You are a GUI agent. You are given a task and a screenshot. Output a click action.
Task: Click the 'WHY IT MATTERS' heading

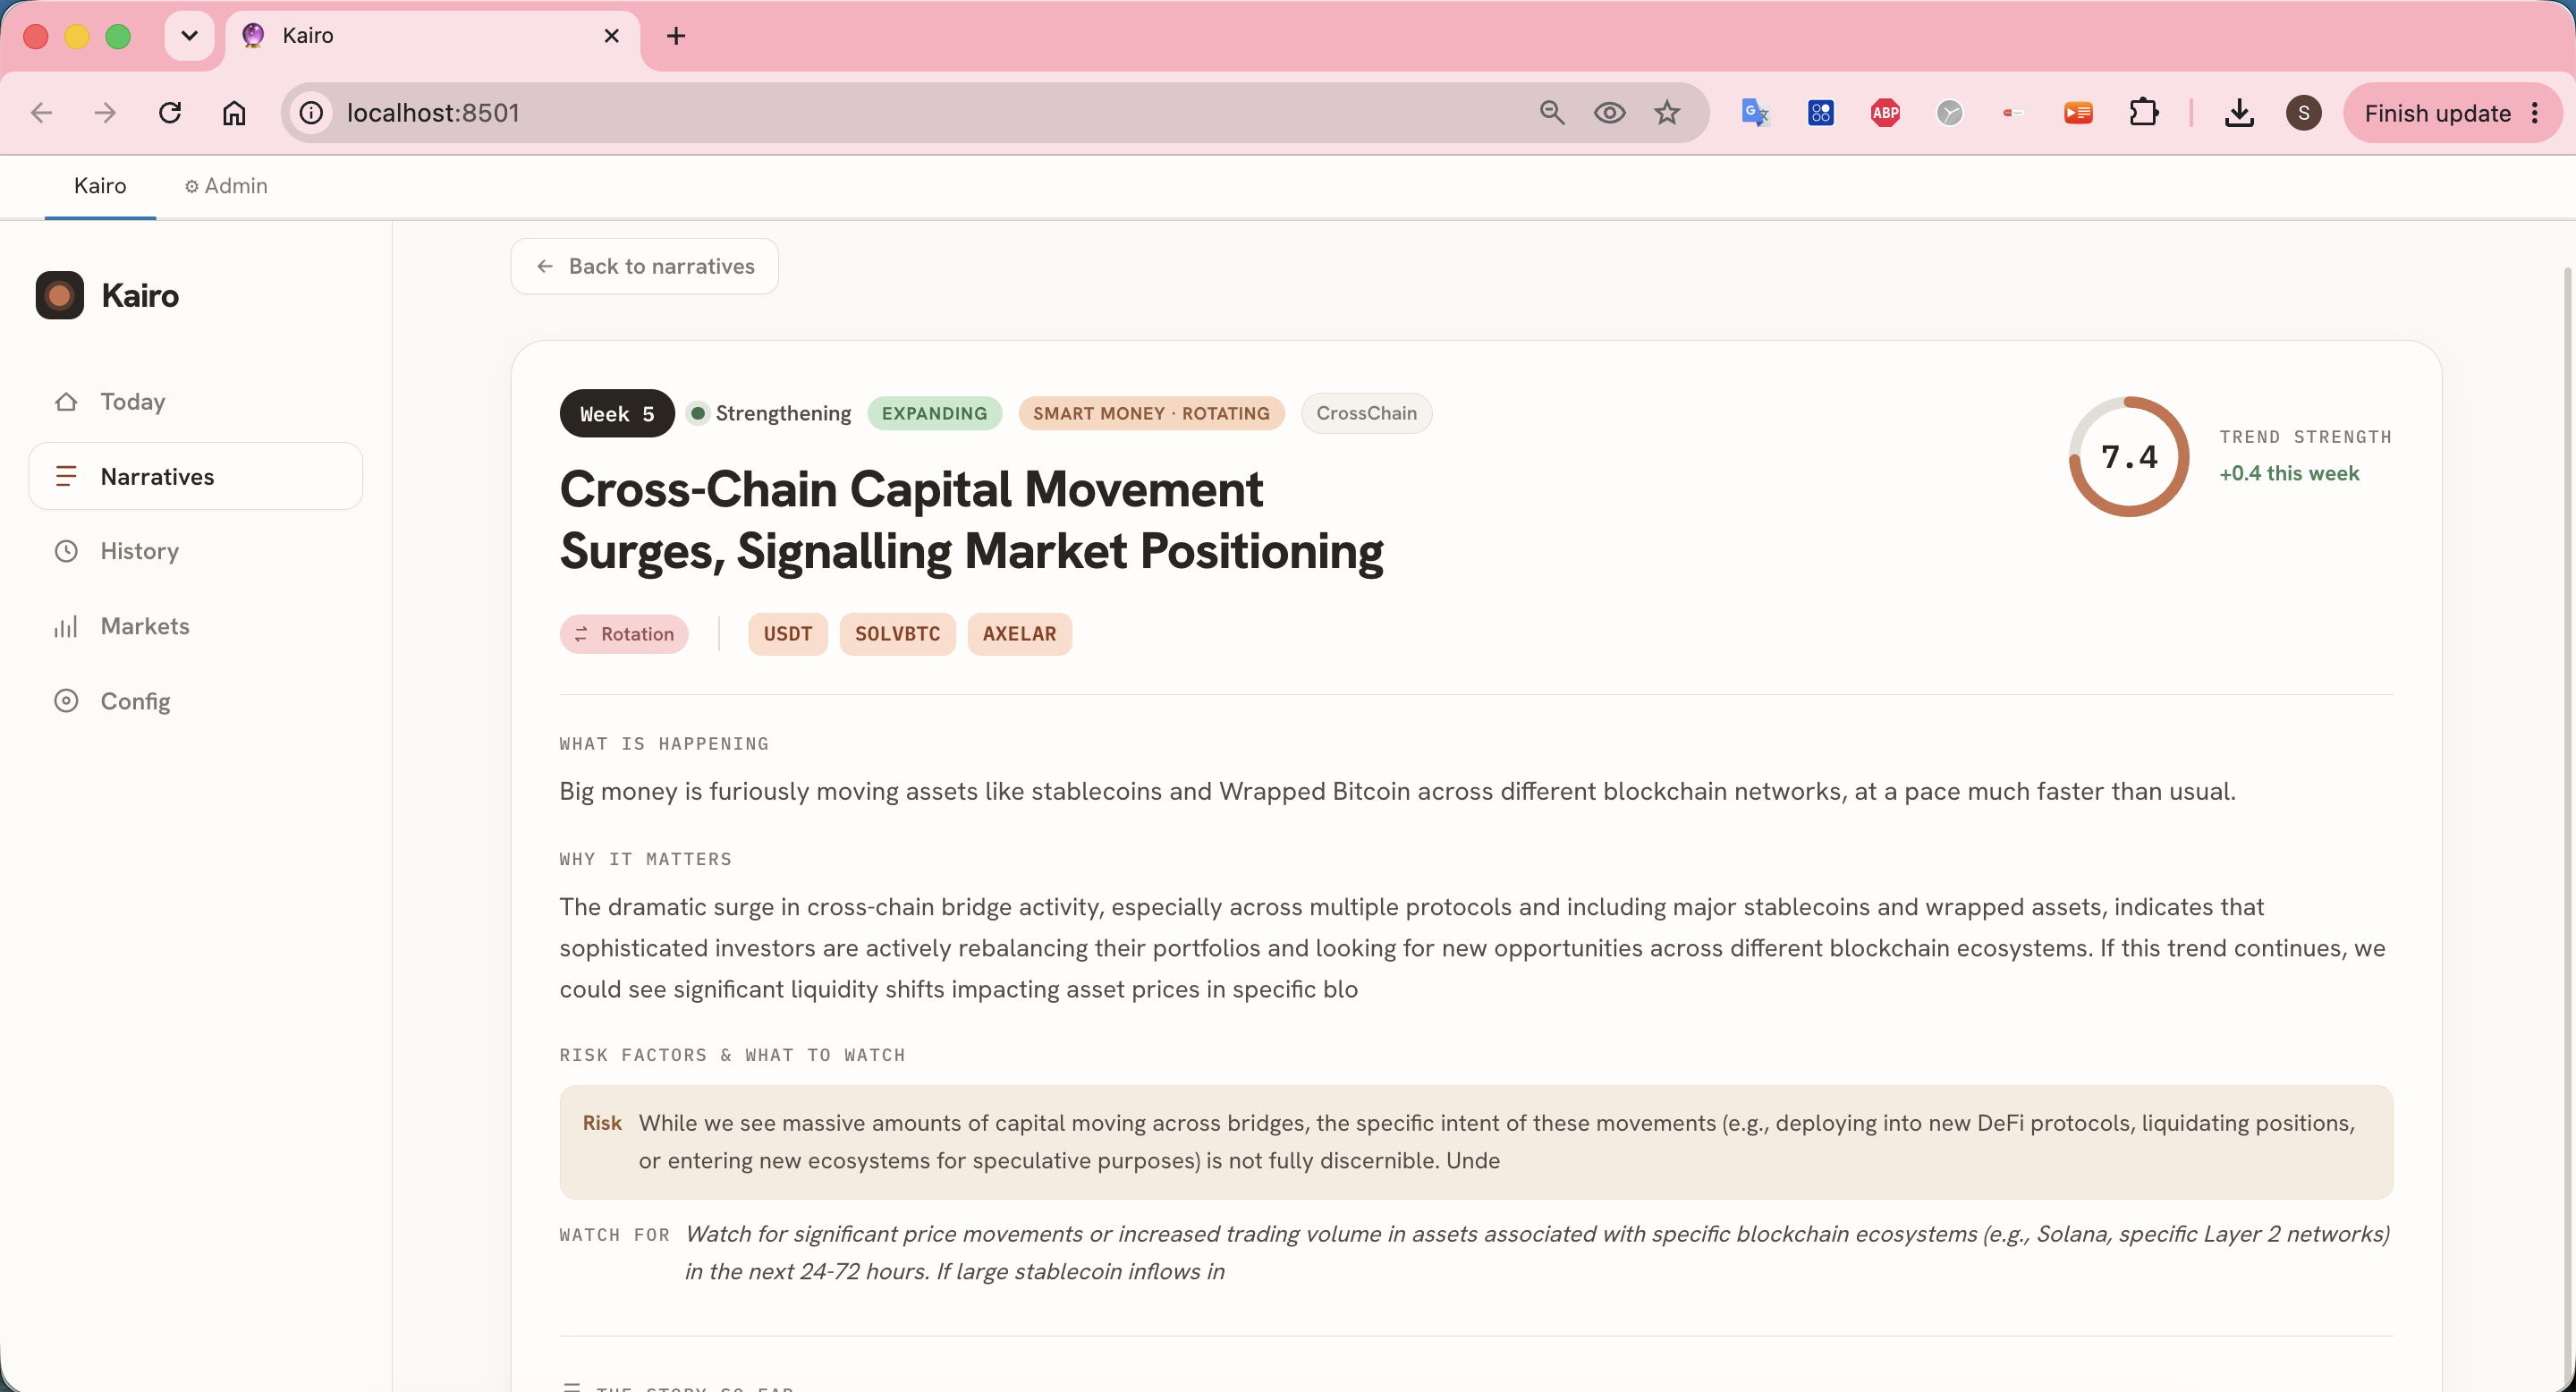(646, 859)
